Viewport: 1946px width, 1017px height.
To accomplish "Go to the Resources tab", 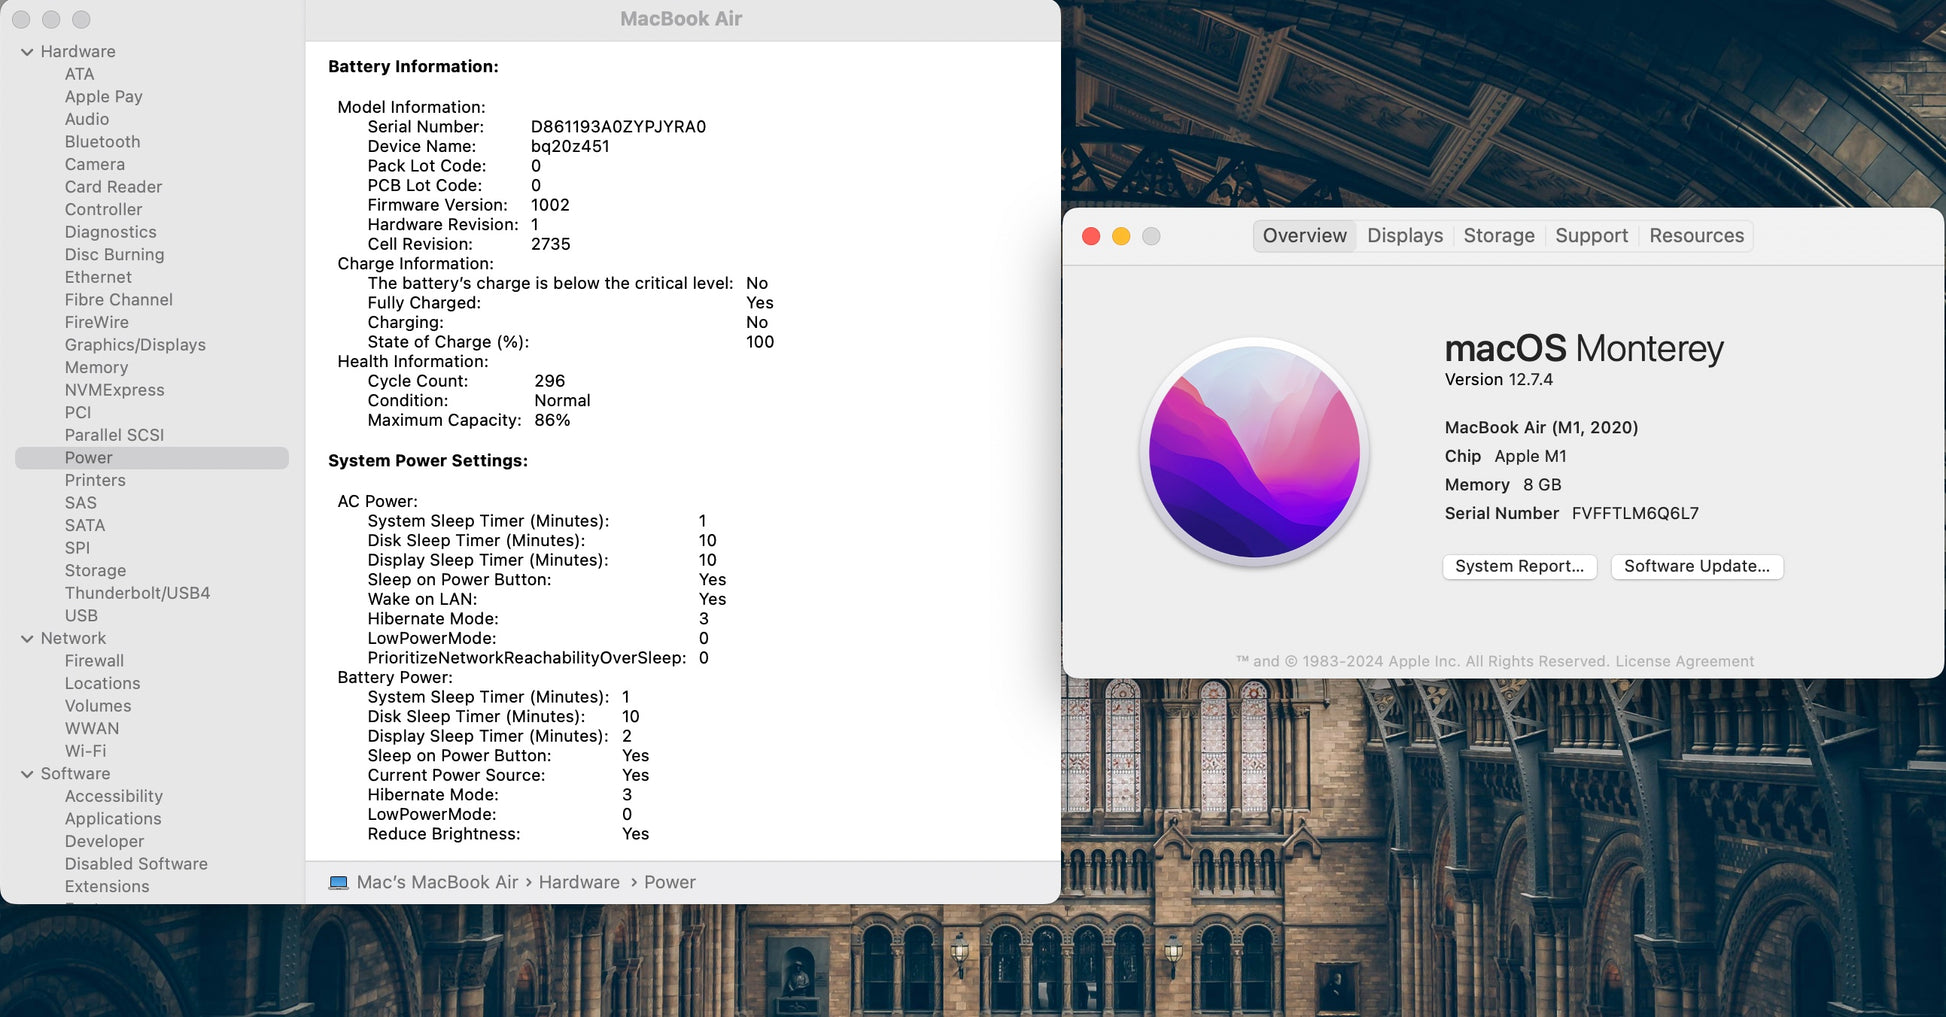I will (x=1696, y=236).
